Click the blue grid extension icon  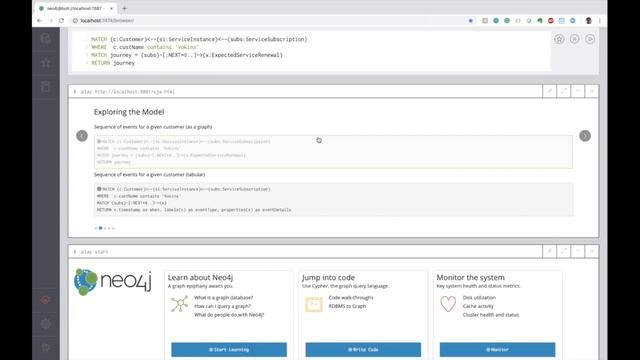tap(562, 20)
